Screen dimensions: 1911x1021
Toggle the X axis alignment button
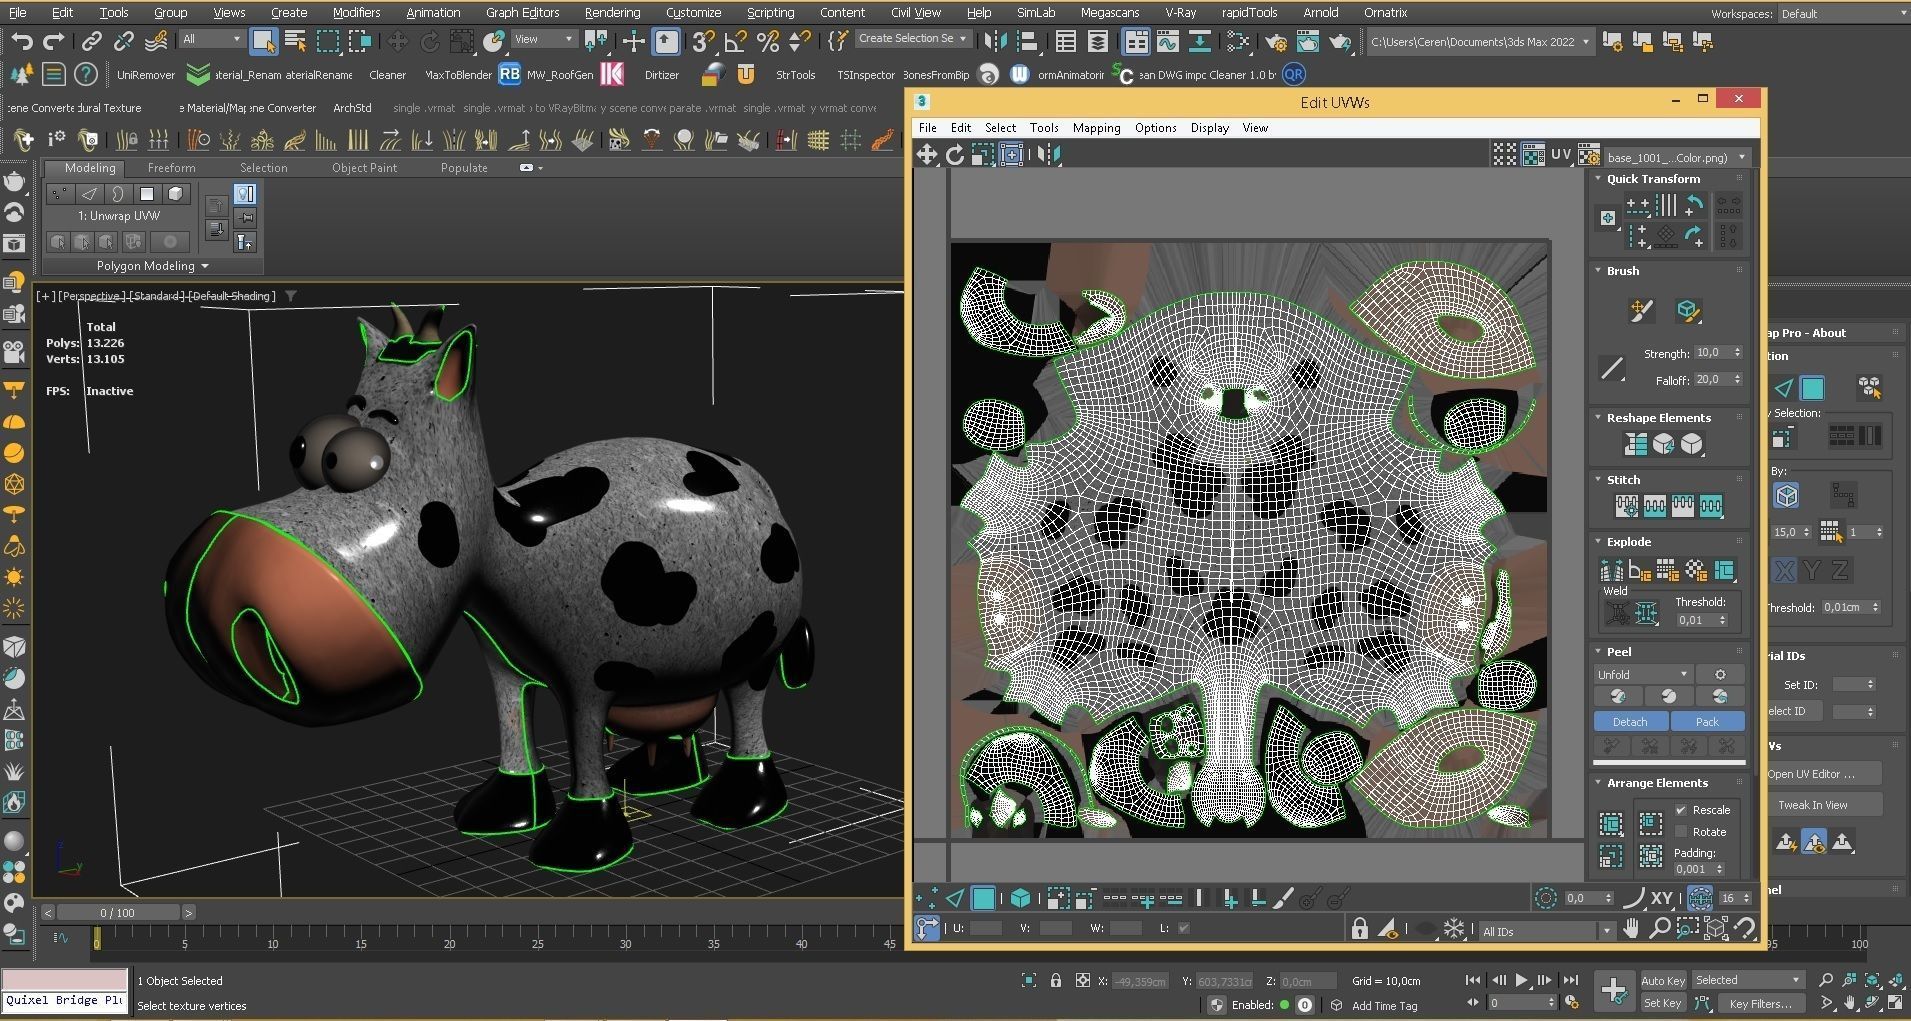1784,571
